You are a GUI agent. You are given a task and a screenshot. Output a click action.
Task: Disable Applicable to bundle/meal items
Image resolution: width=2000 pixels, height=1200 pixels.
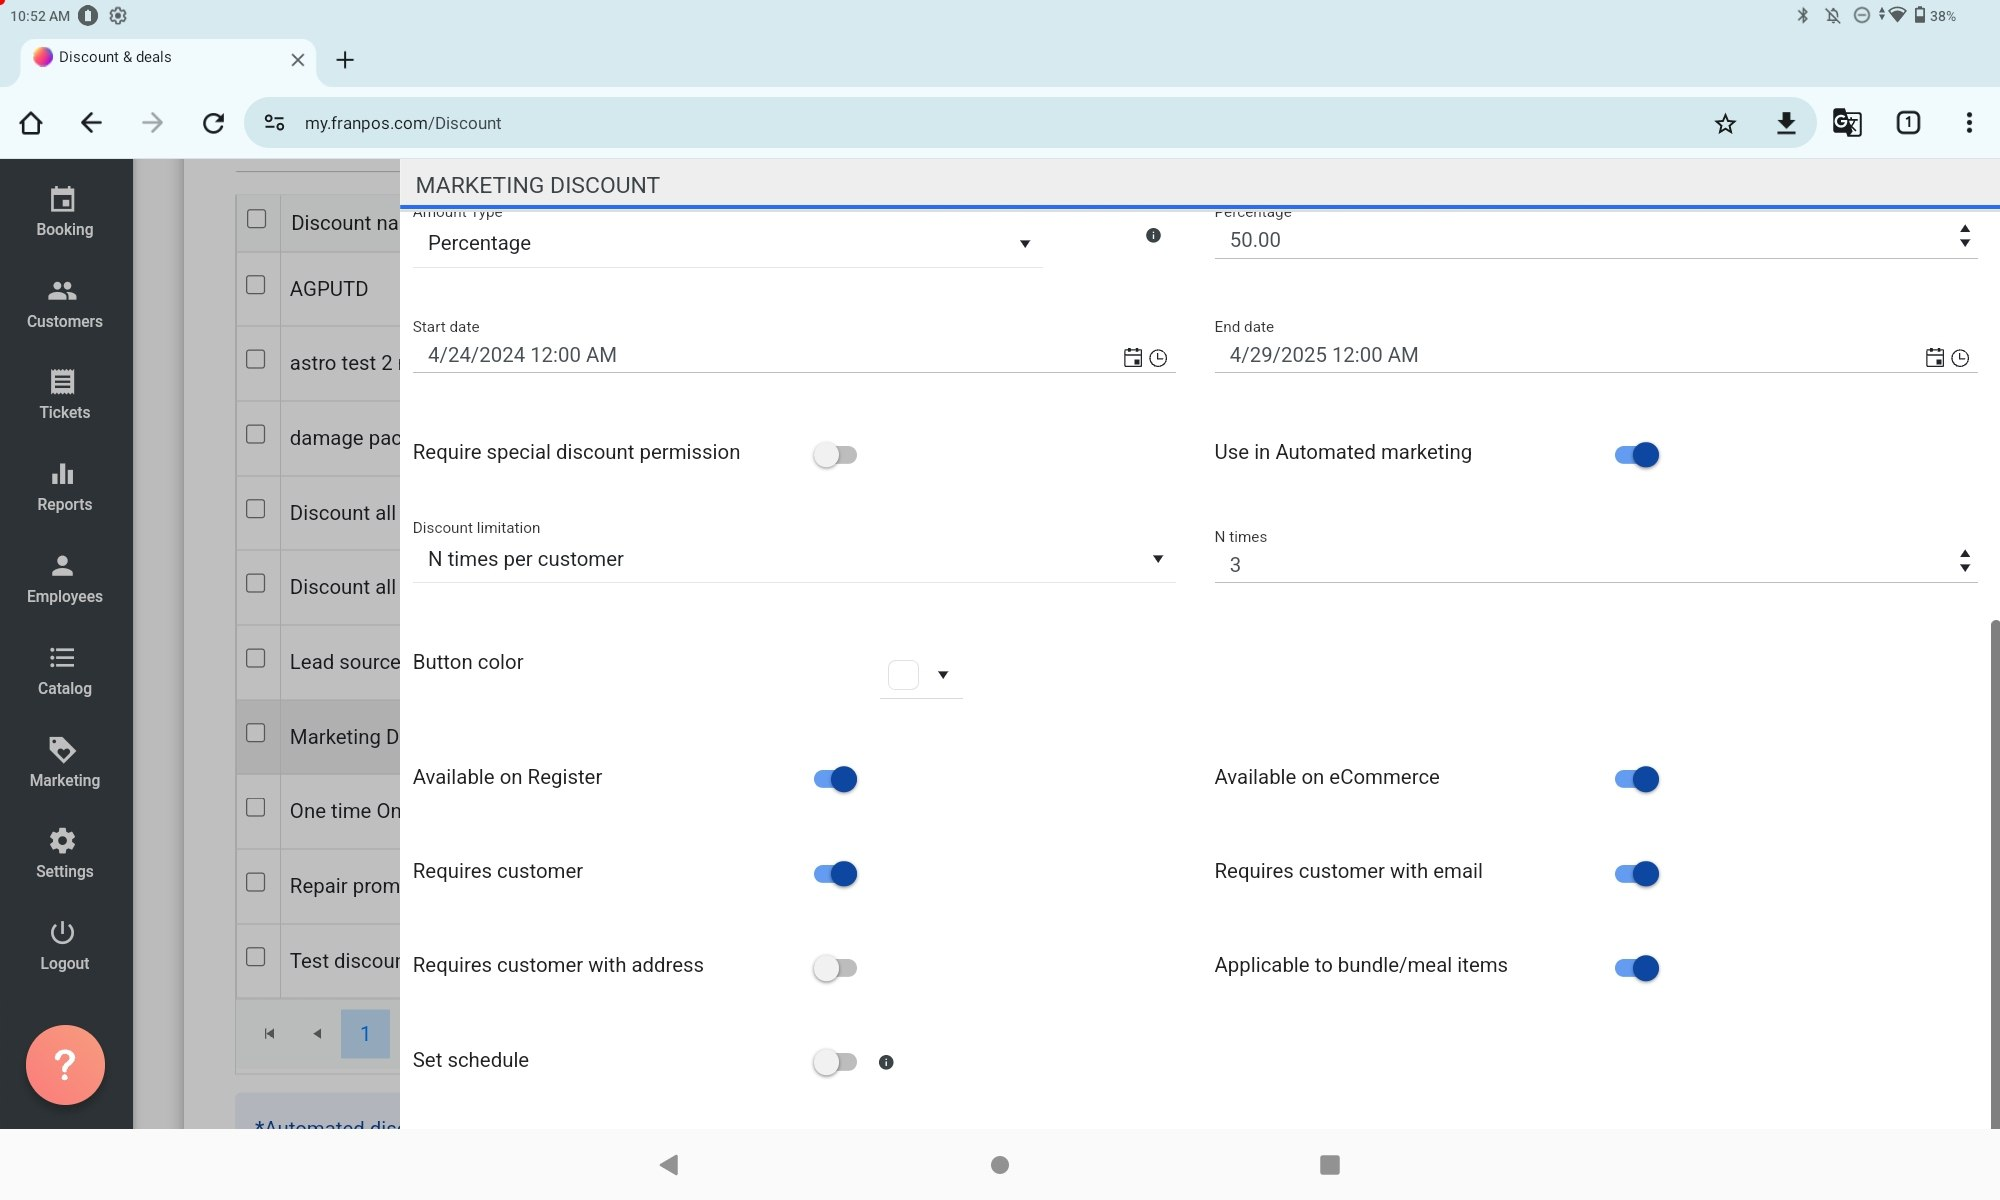coord(1637,968)
